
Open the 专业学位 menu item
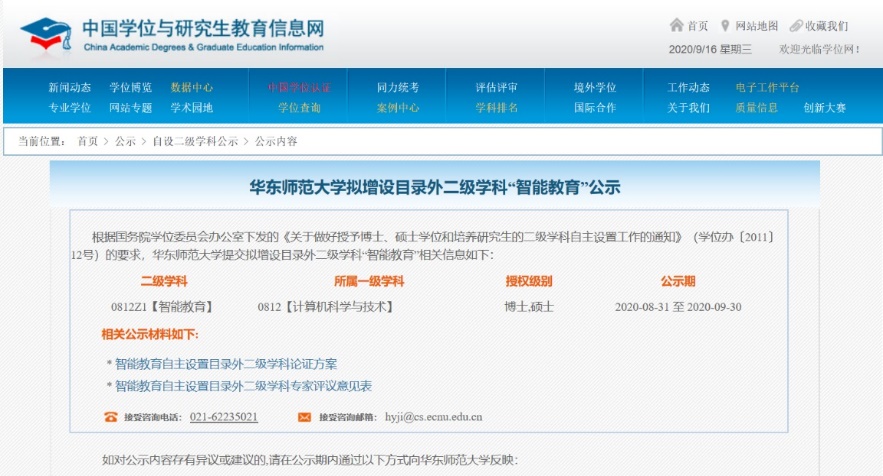pos(69,108)
